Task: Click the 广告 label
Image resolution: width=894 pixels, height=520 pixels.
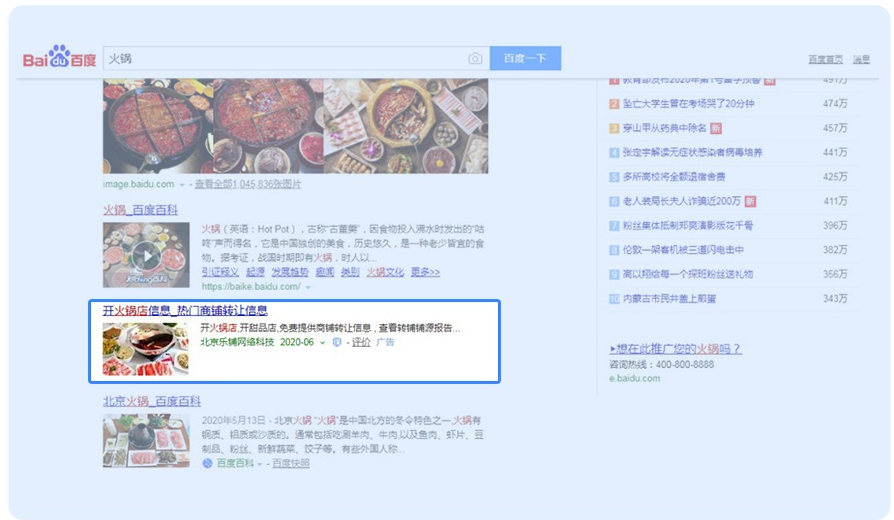Action: (x=385, y=342)
